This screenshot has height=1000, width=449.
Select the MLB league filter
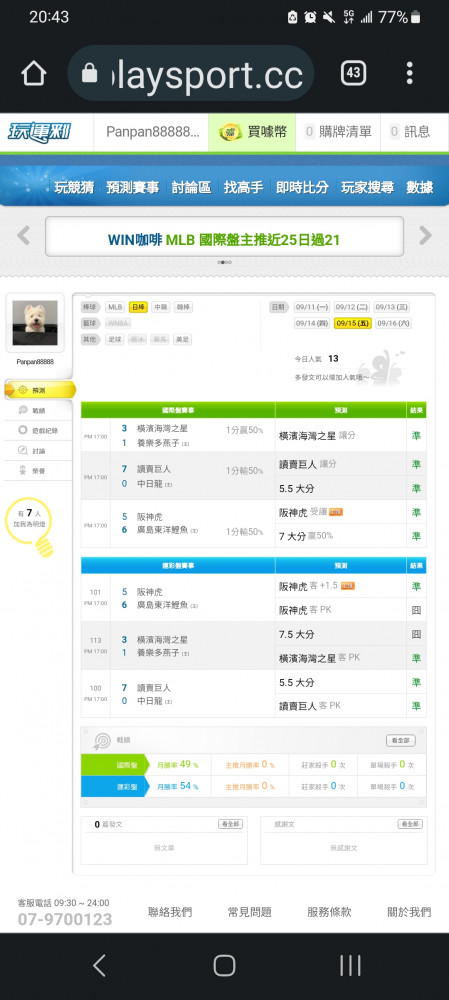(115, 307)
